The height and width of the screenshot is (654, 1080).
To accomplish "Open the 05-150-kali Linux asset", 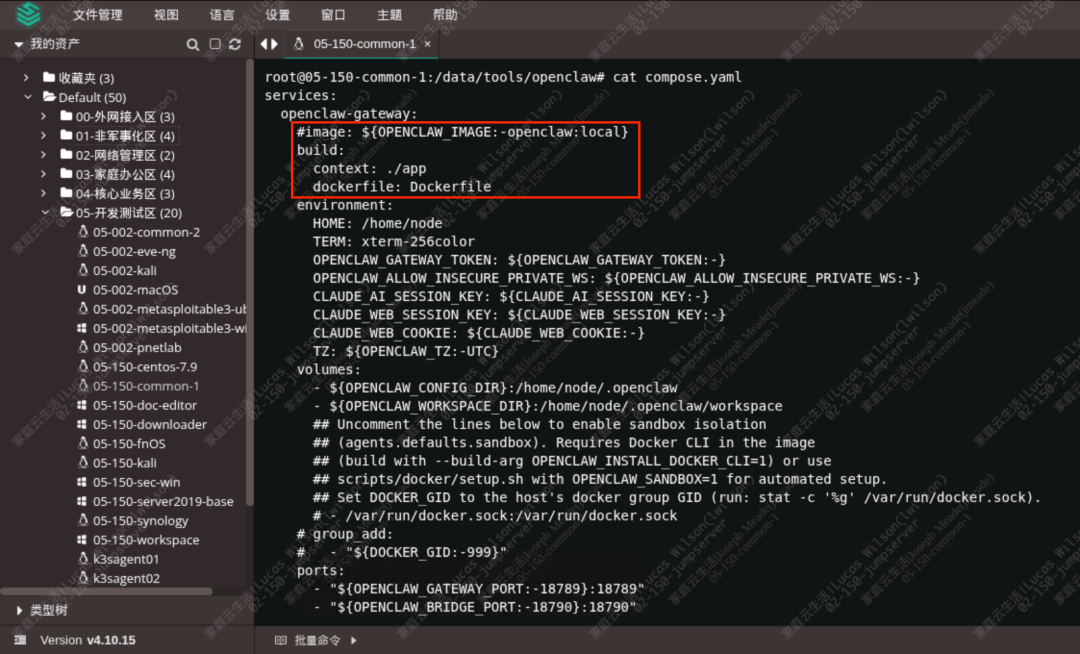I will (124, 463).
